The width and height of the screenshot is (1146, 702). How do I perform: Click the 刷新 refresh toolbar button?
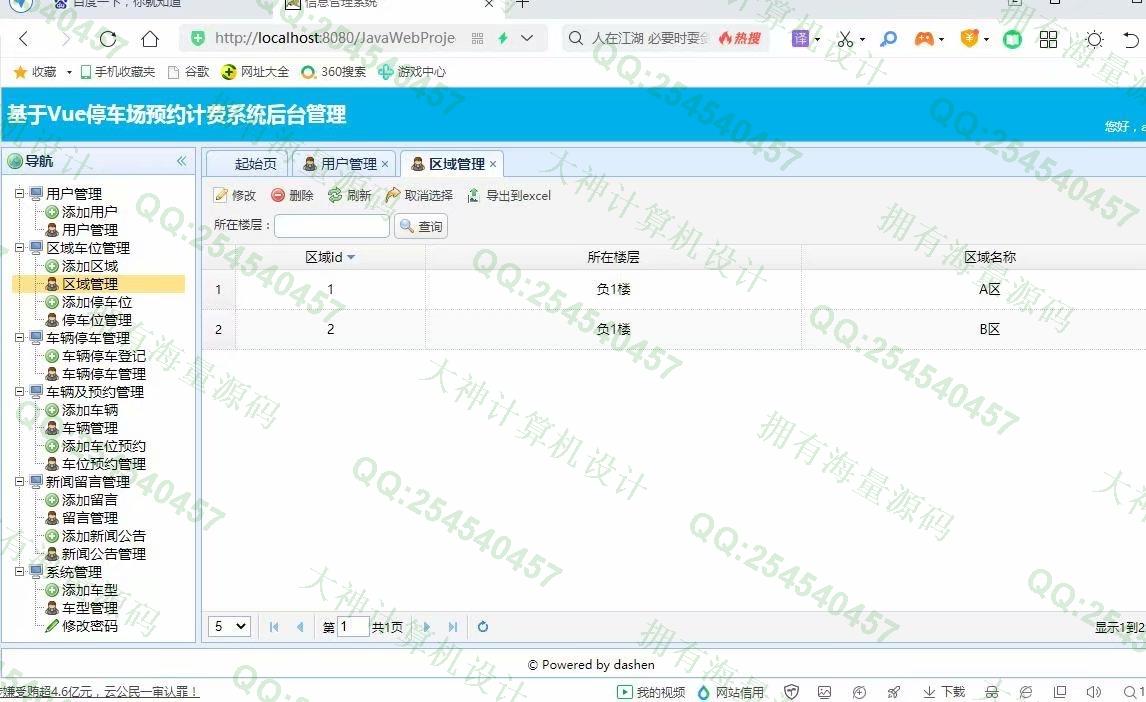coord(349,196)
